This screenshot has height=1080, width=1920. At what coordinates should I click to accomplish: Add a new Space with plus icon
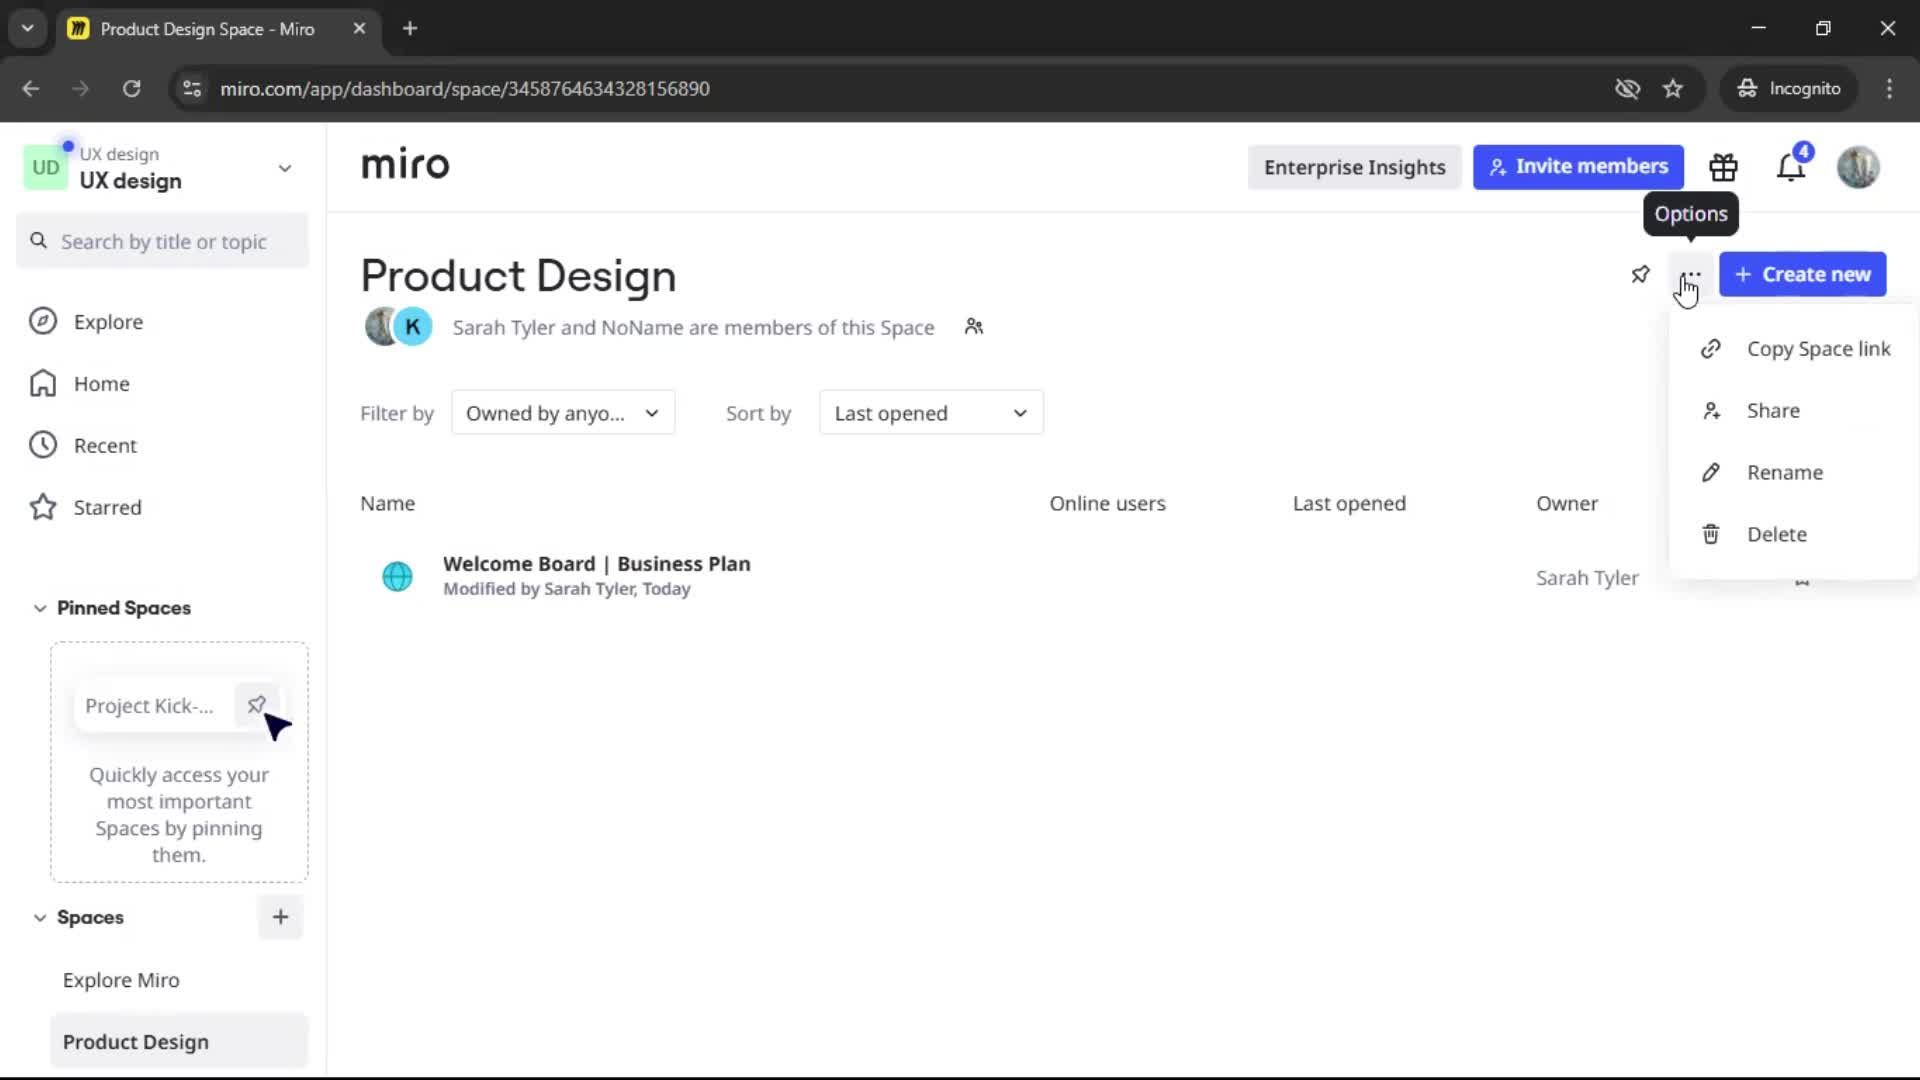click(x=280, y=917)
